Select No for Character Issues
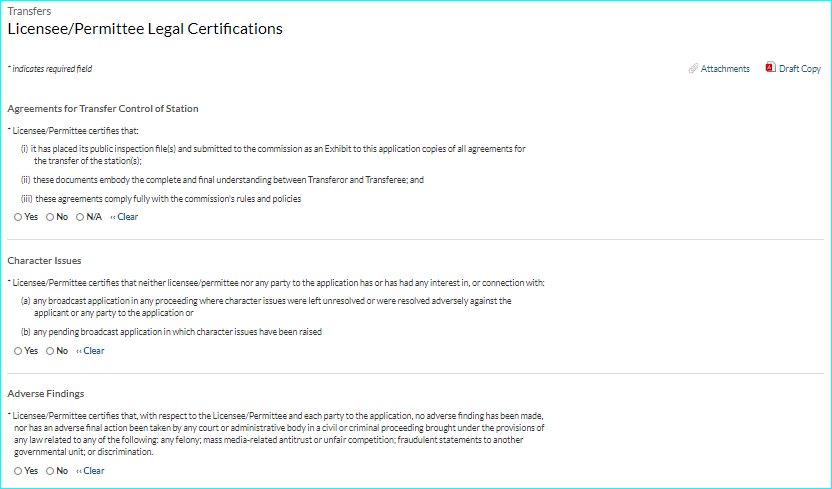Screen dimensions: 832x489 (x=50, y=351)
